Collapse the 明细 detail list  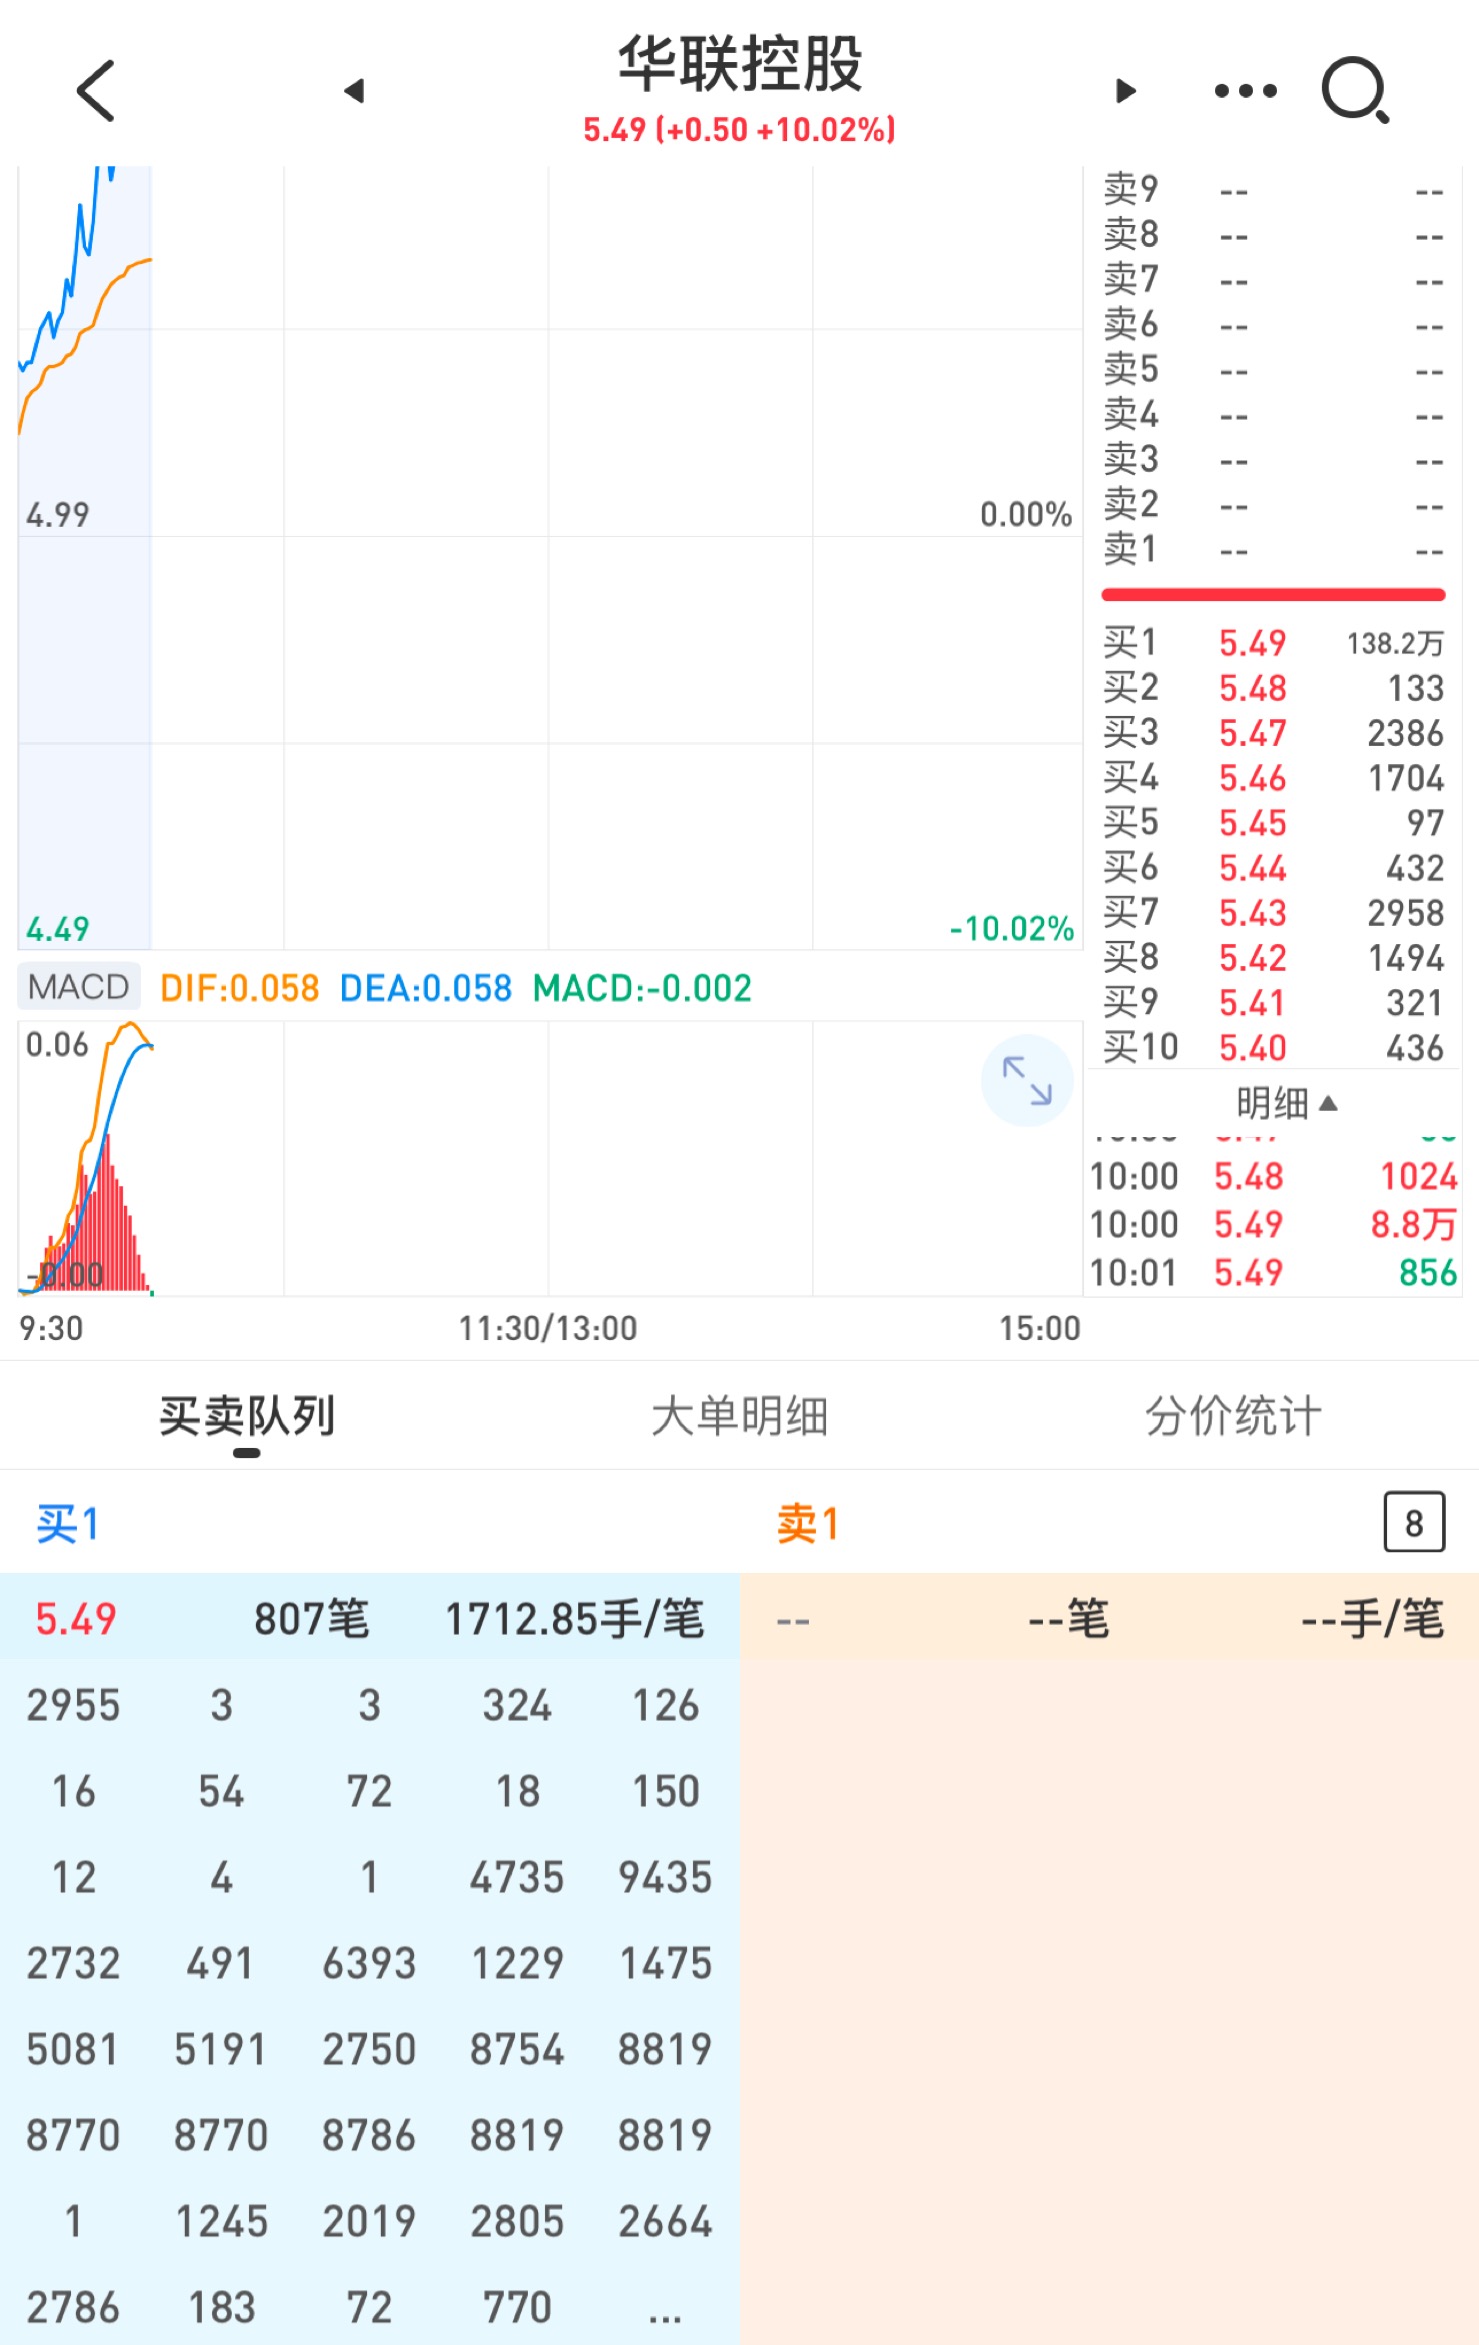pos(1286,1103)
